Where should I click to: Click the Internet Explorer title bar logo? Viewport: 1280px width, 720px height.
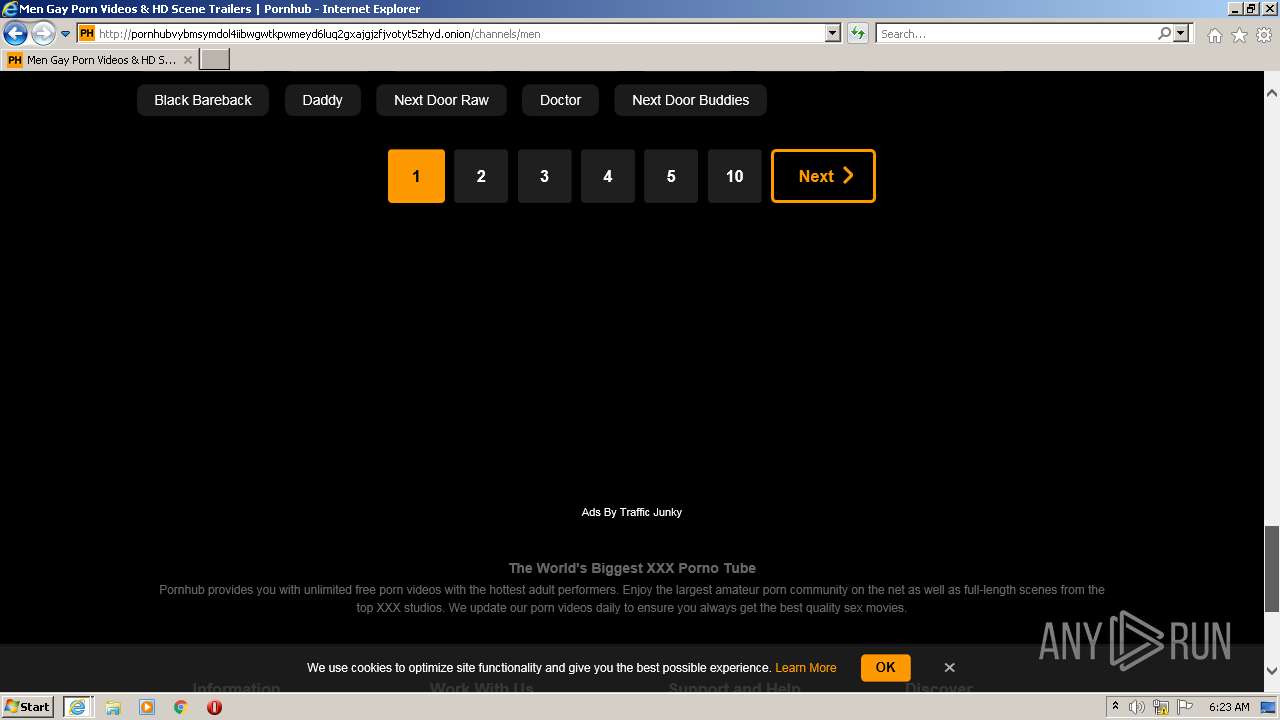coord(10,9)
